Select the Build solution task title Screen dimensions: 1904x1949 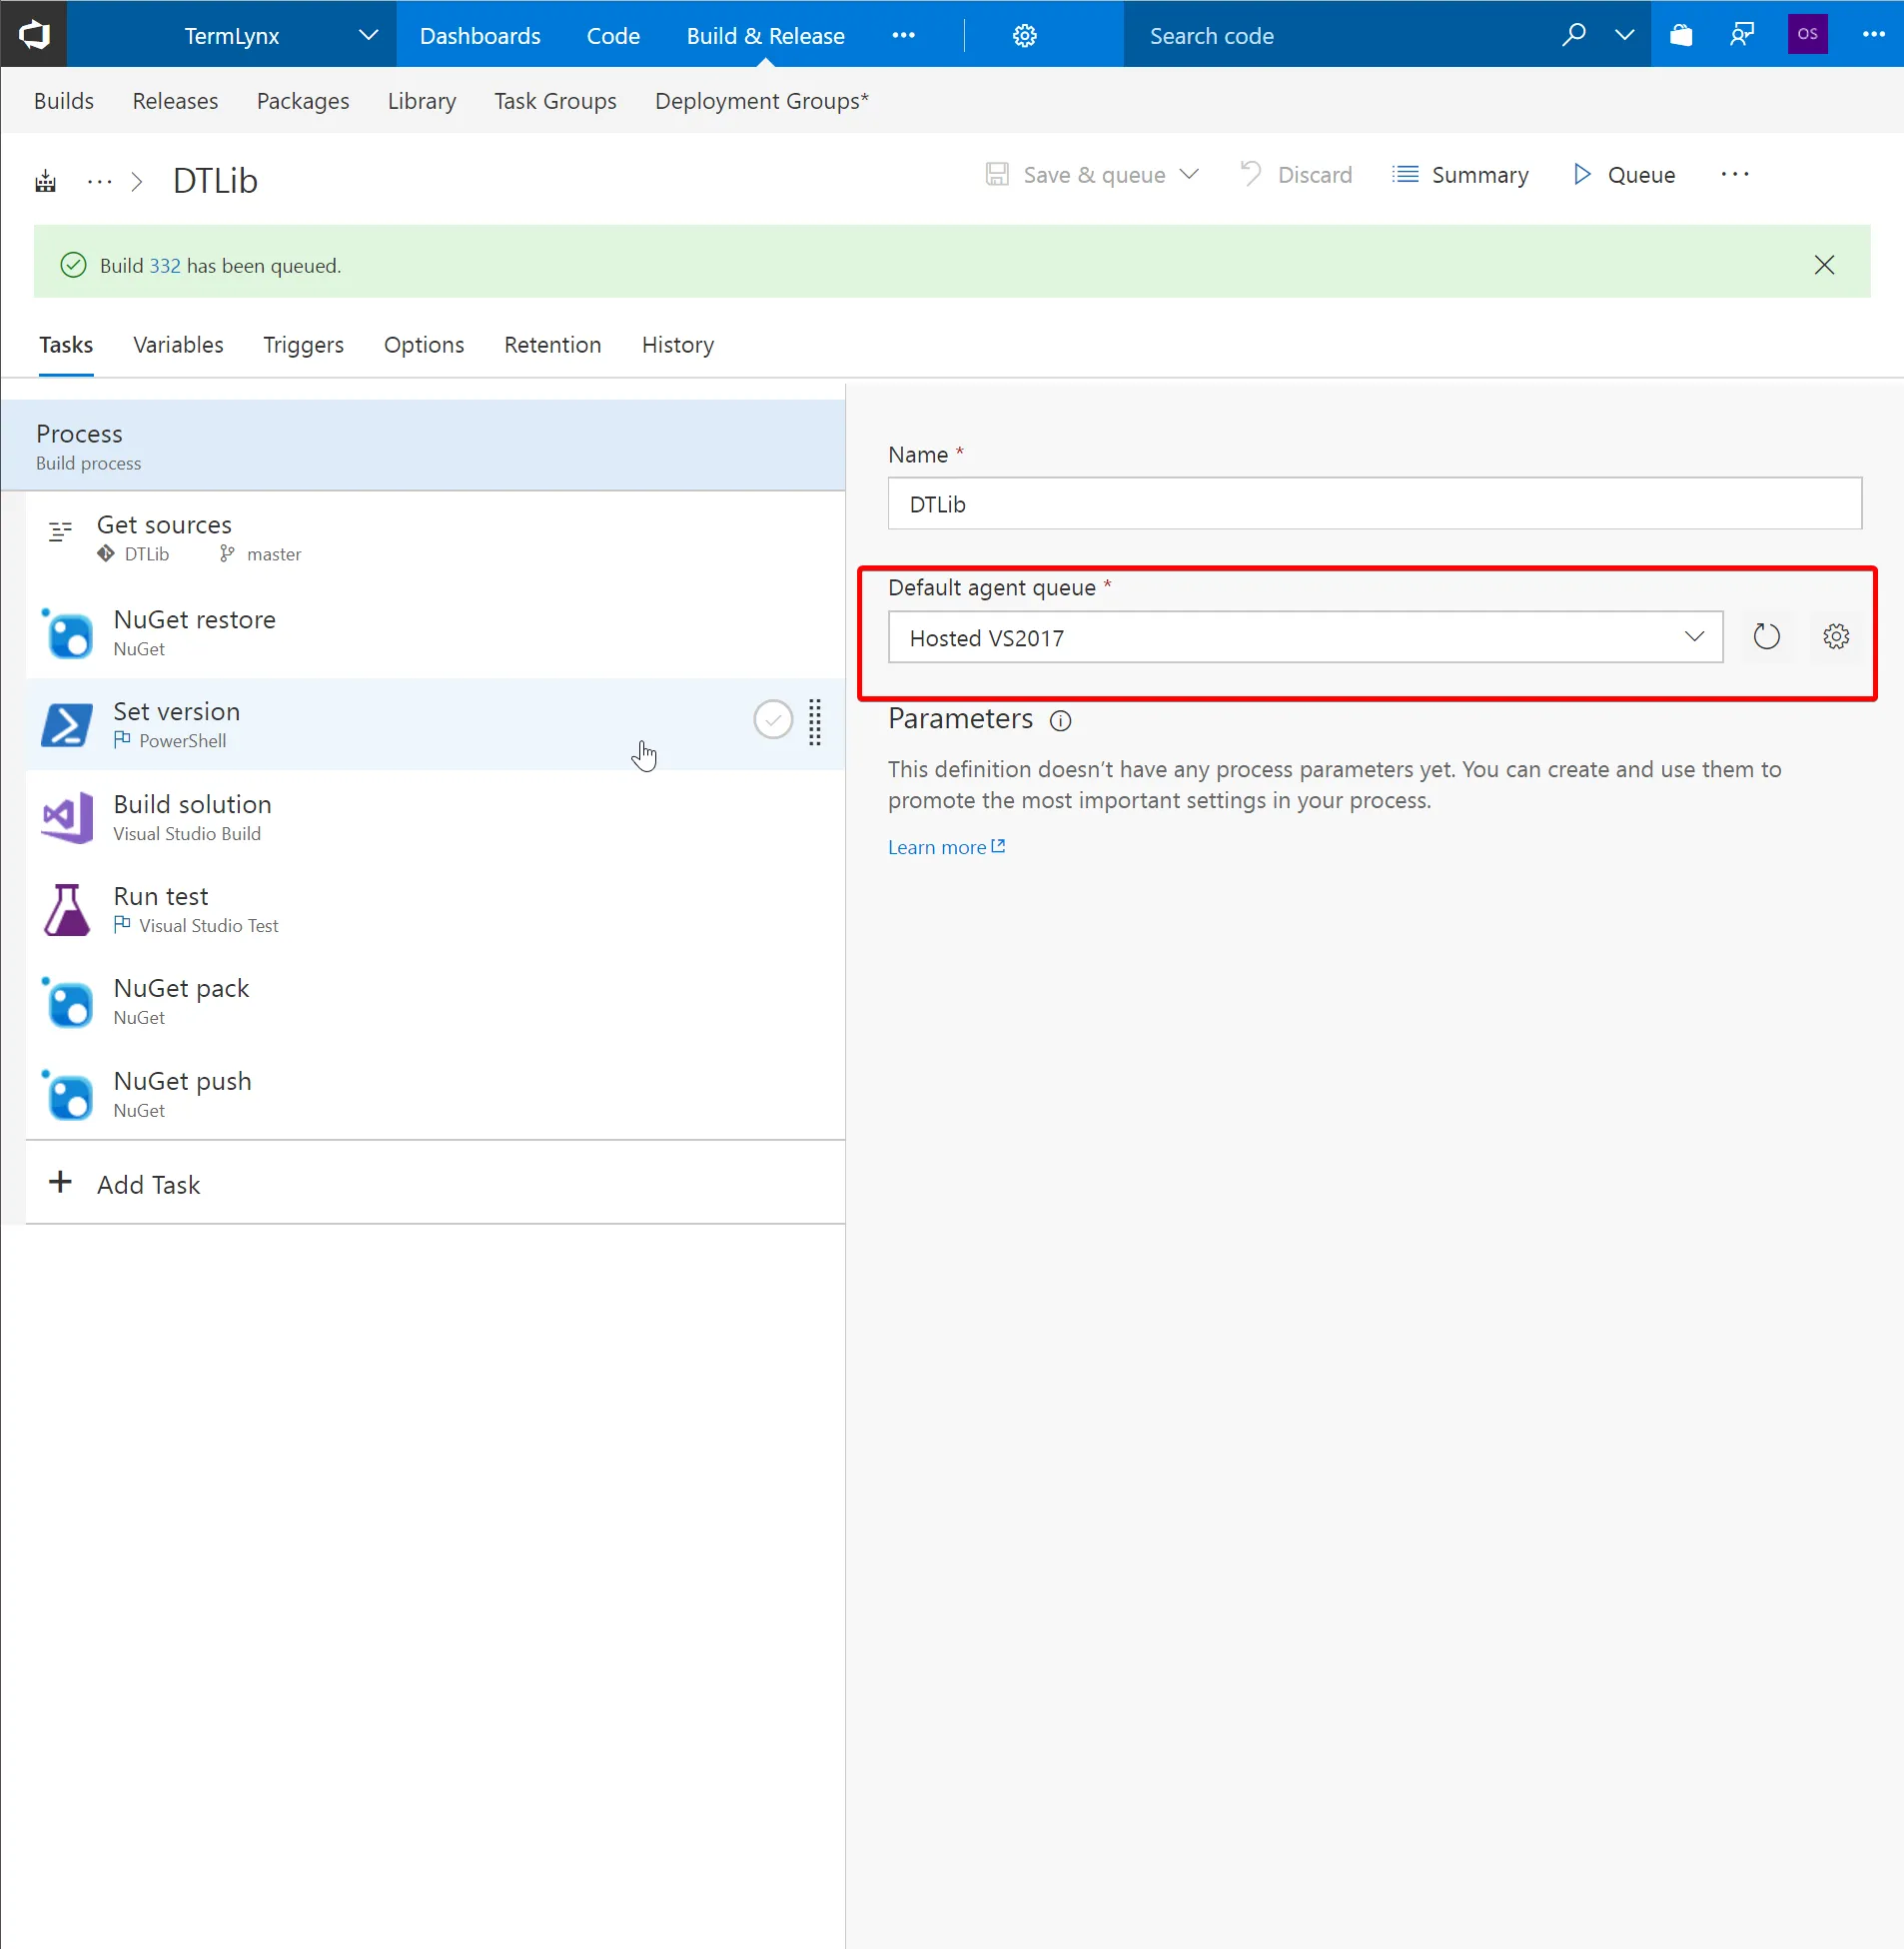point(192,804)
